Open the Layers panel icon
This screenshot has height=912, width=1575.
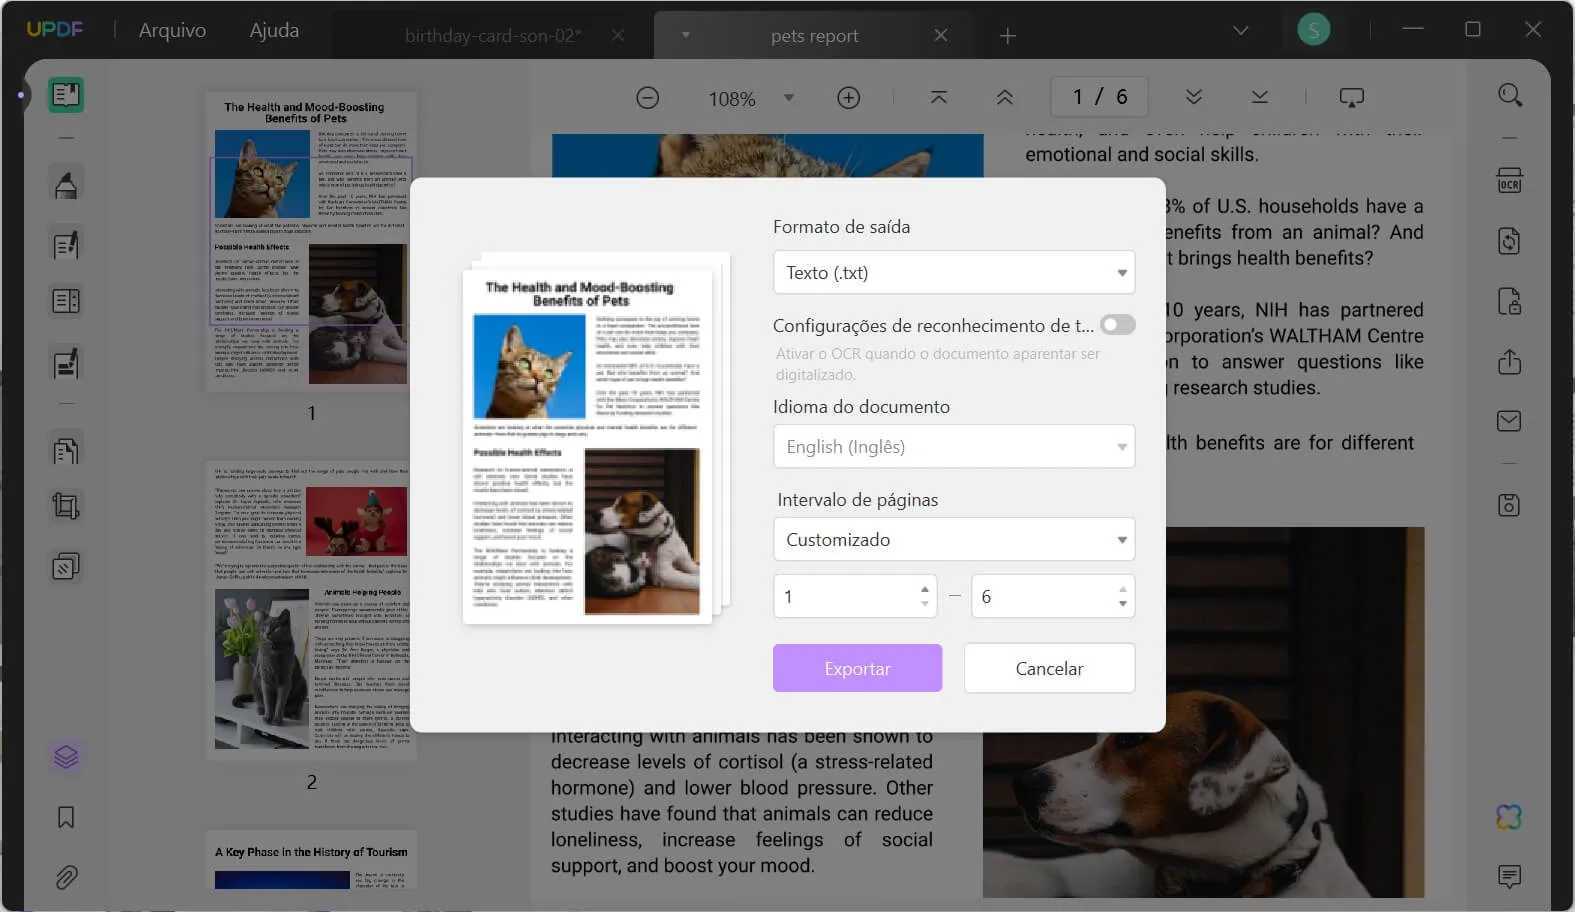point(66,757)
